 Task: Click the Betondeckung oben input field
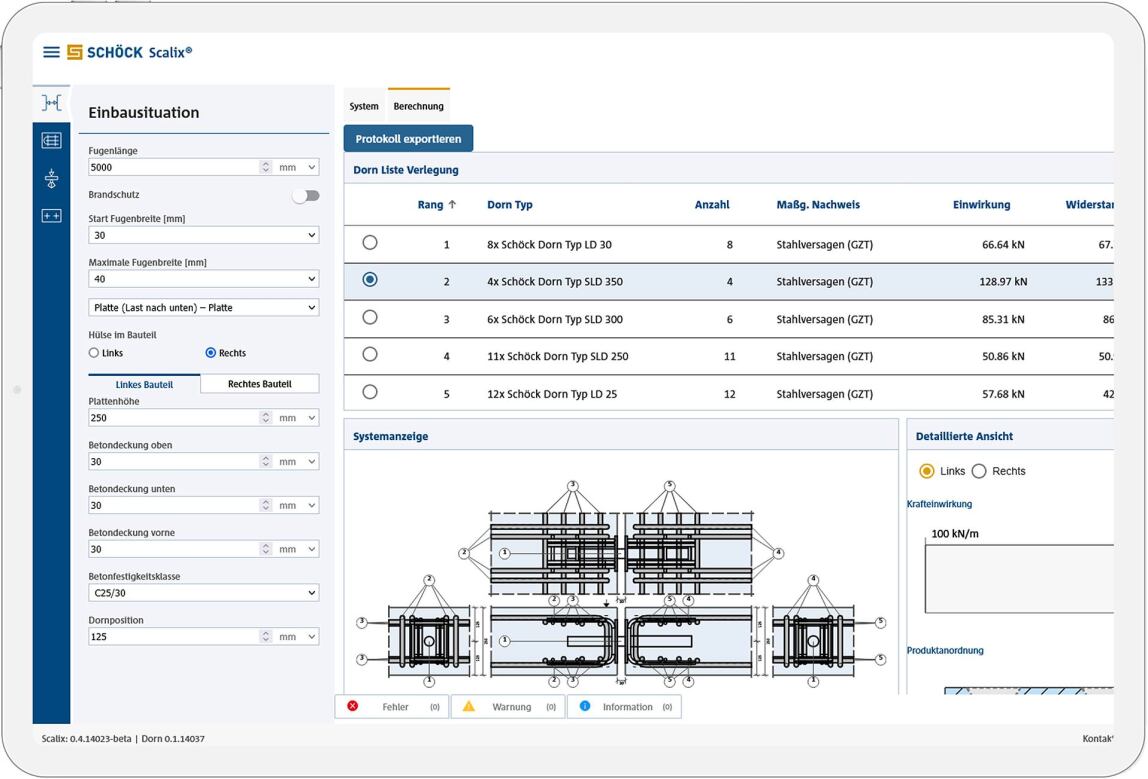tap(174, 461)
